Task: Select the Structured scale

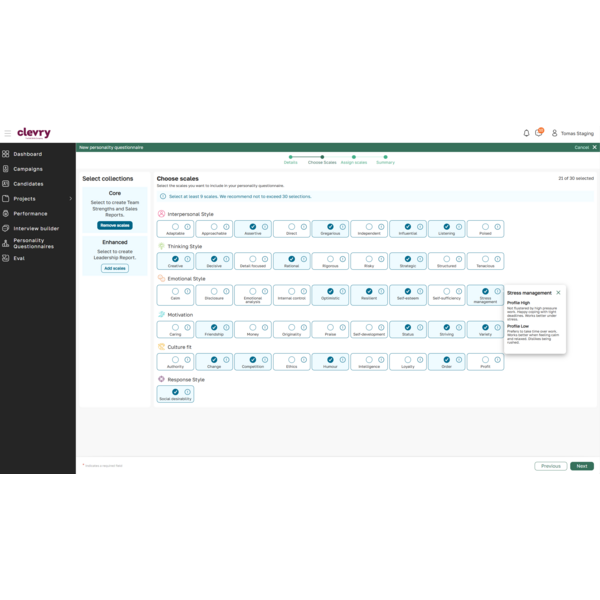Action: point(447,259)
